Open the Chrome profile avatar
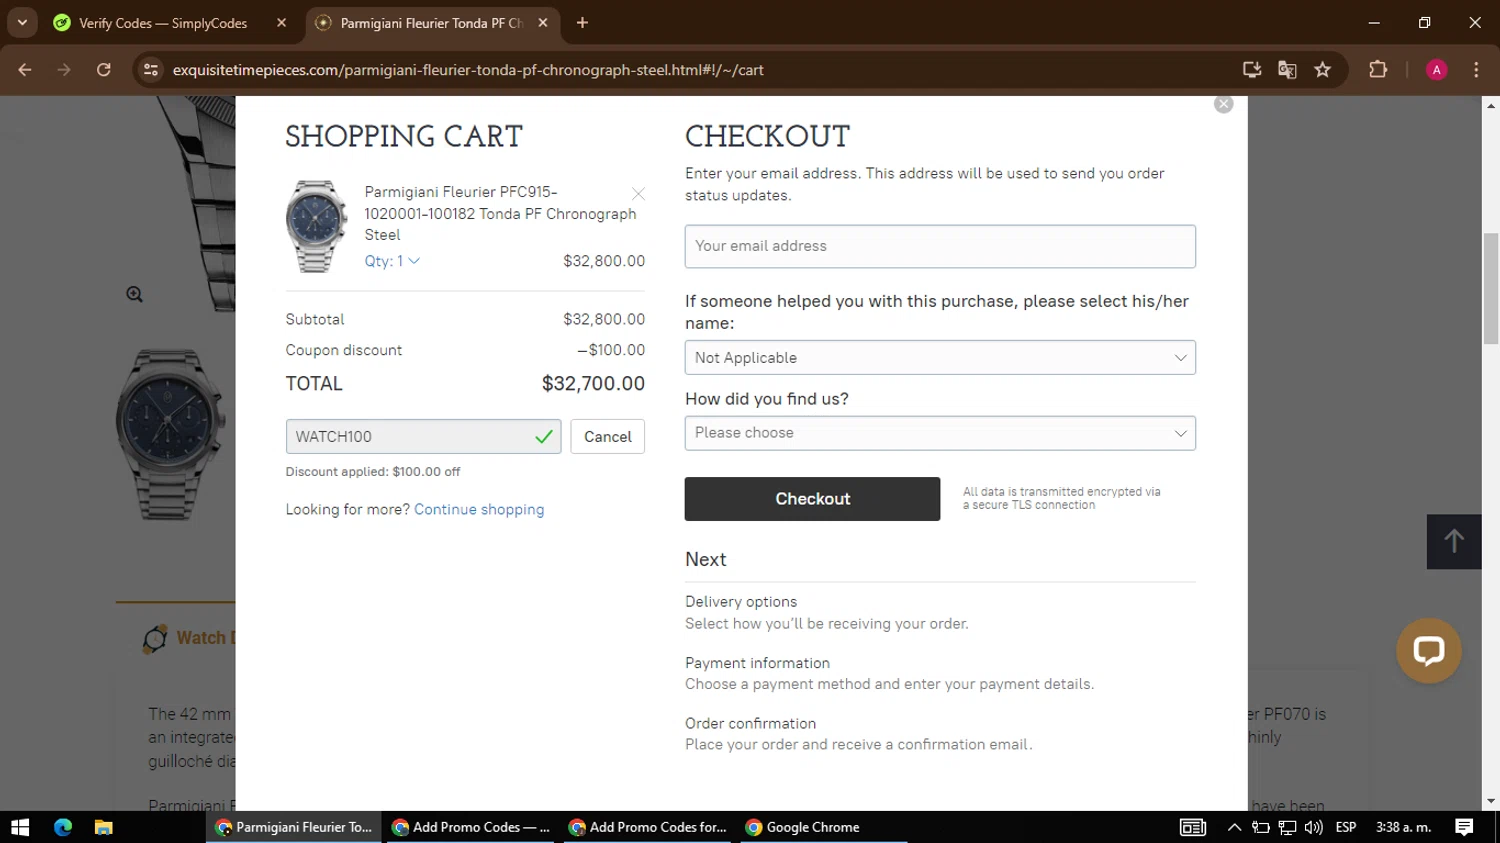 click(1436, 70)
